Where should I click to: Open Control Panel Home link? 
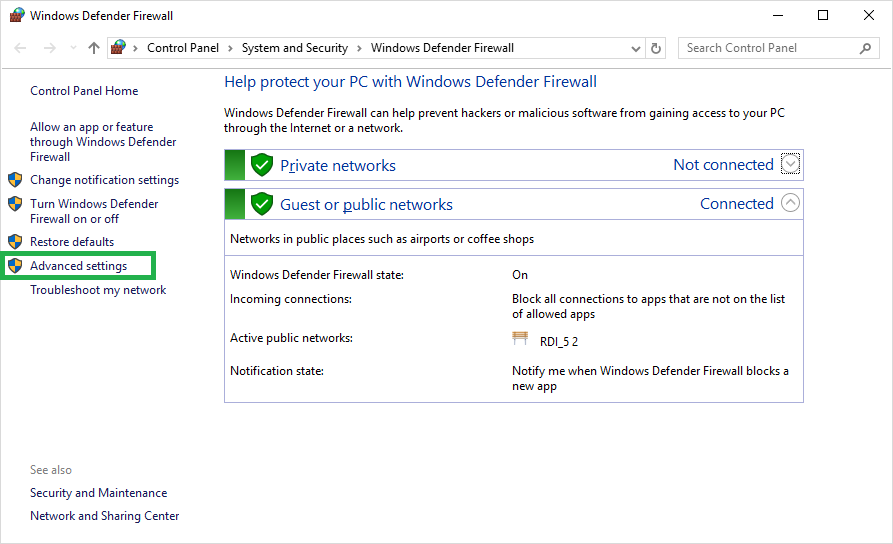point(84,91)
